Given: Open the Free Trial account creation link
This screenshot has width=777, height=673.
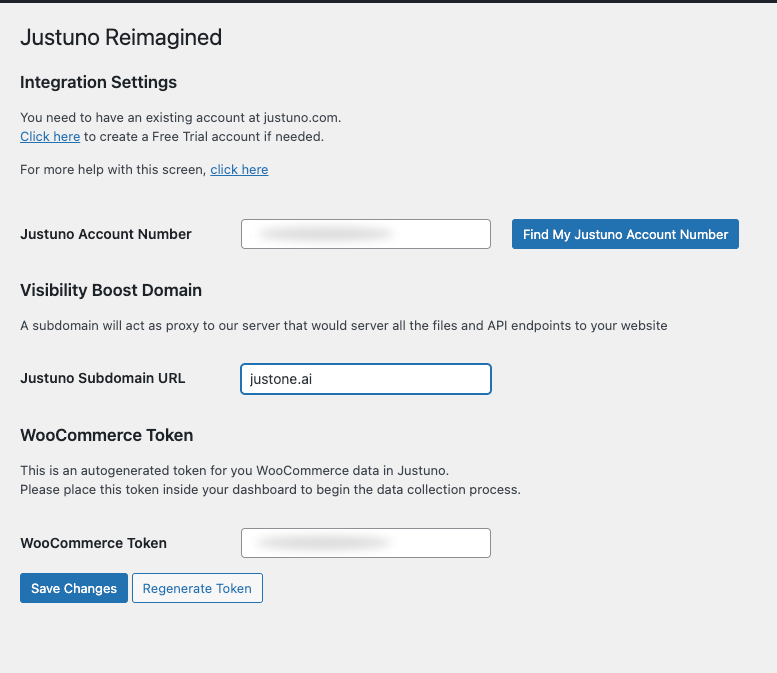Looking at the screenshot, I should click(x=50, y=136).
